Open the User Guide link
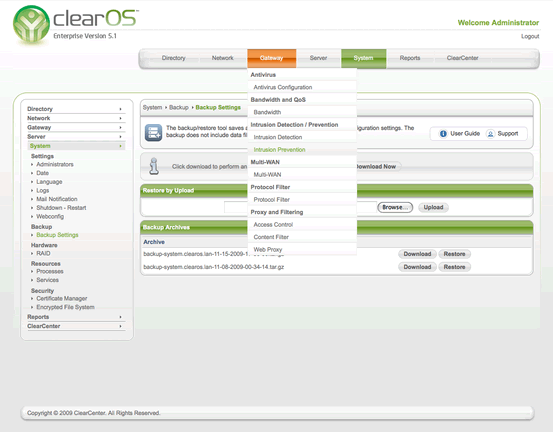 465,134
